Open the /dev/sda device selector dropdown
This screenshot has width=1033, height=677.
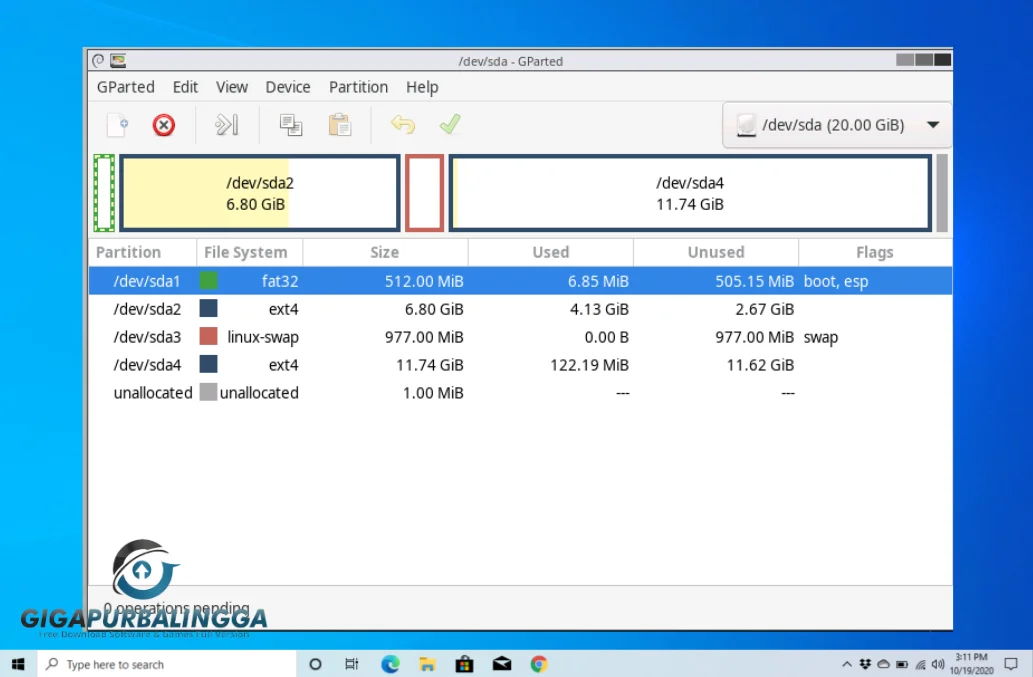coord(837,125)
